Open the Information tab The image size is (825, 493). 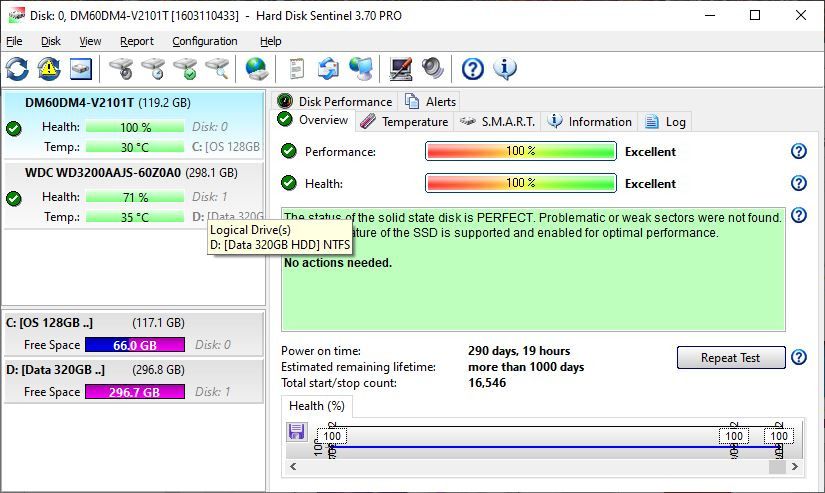coord(590,122)
